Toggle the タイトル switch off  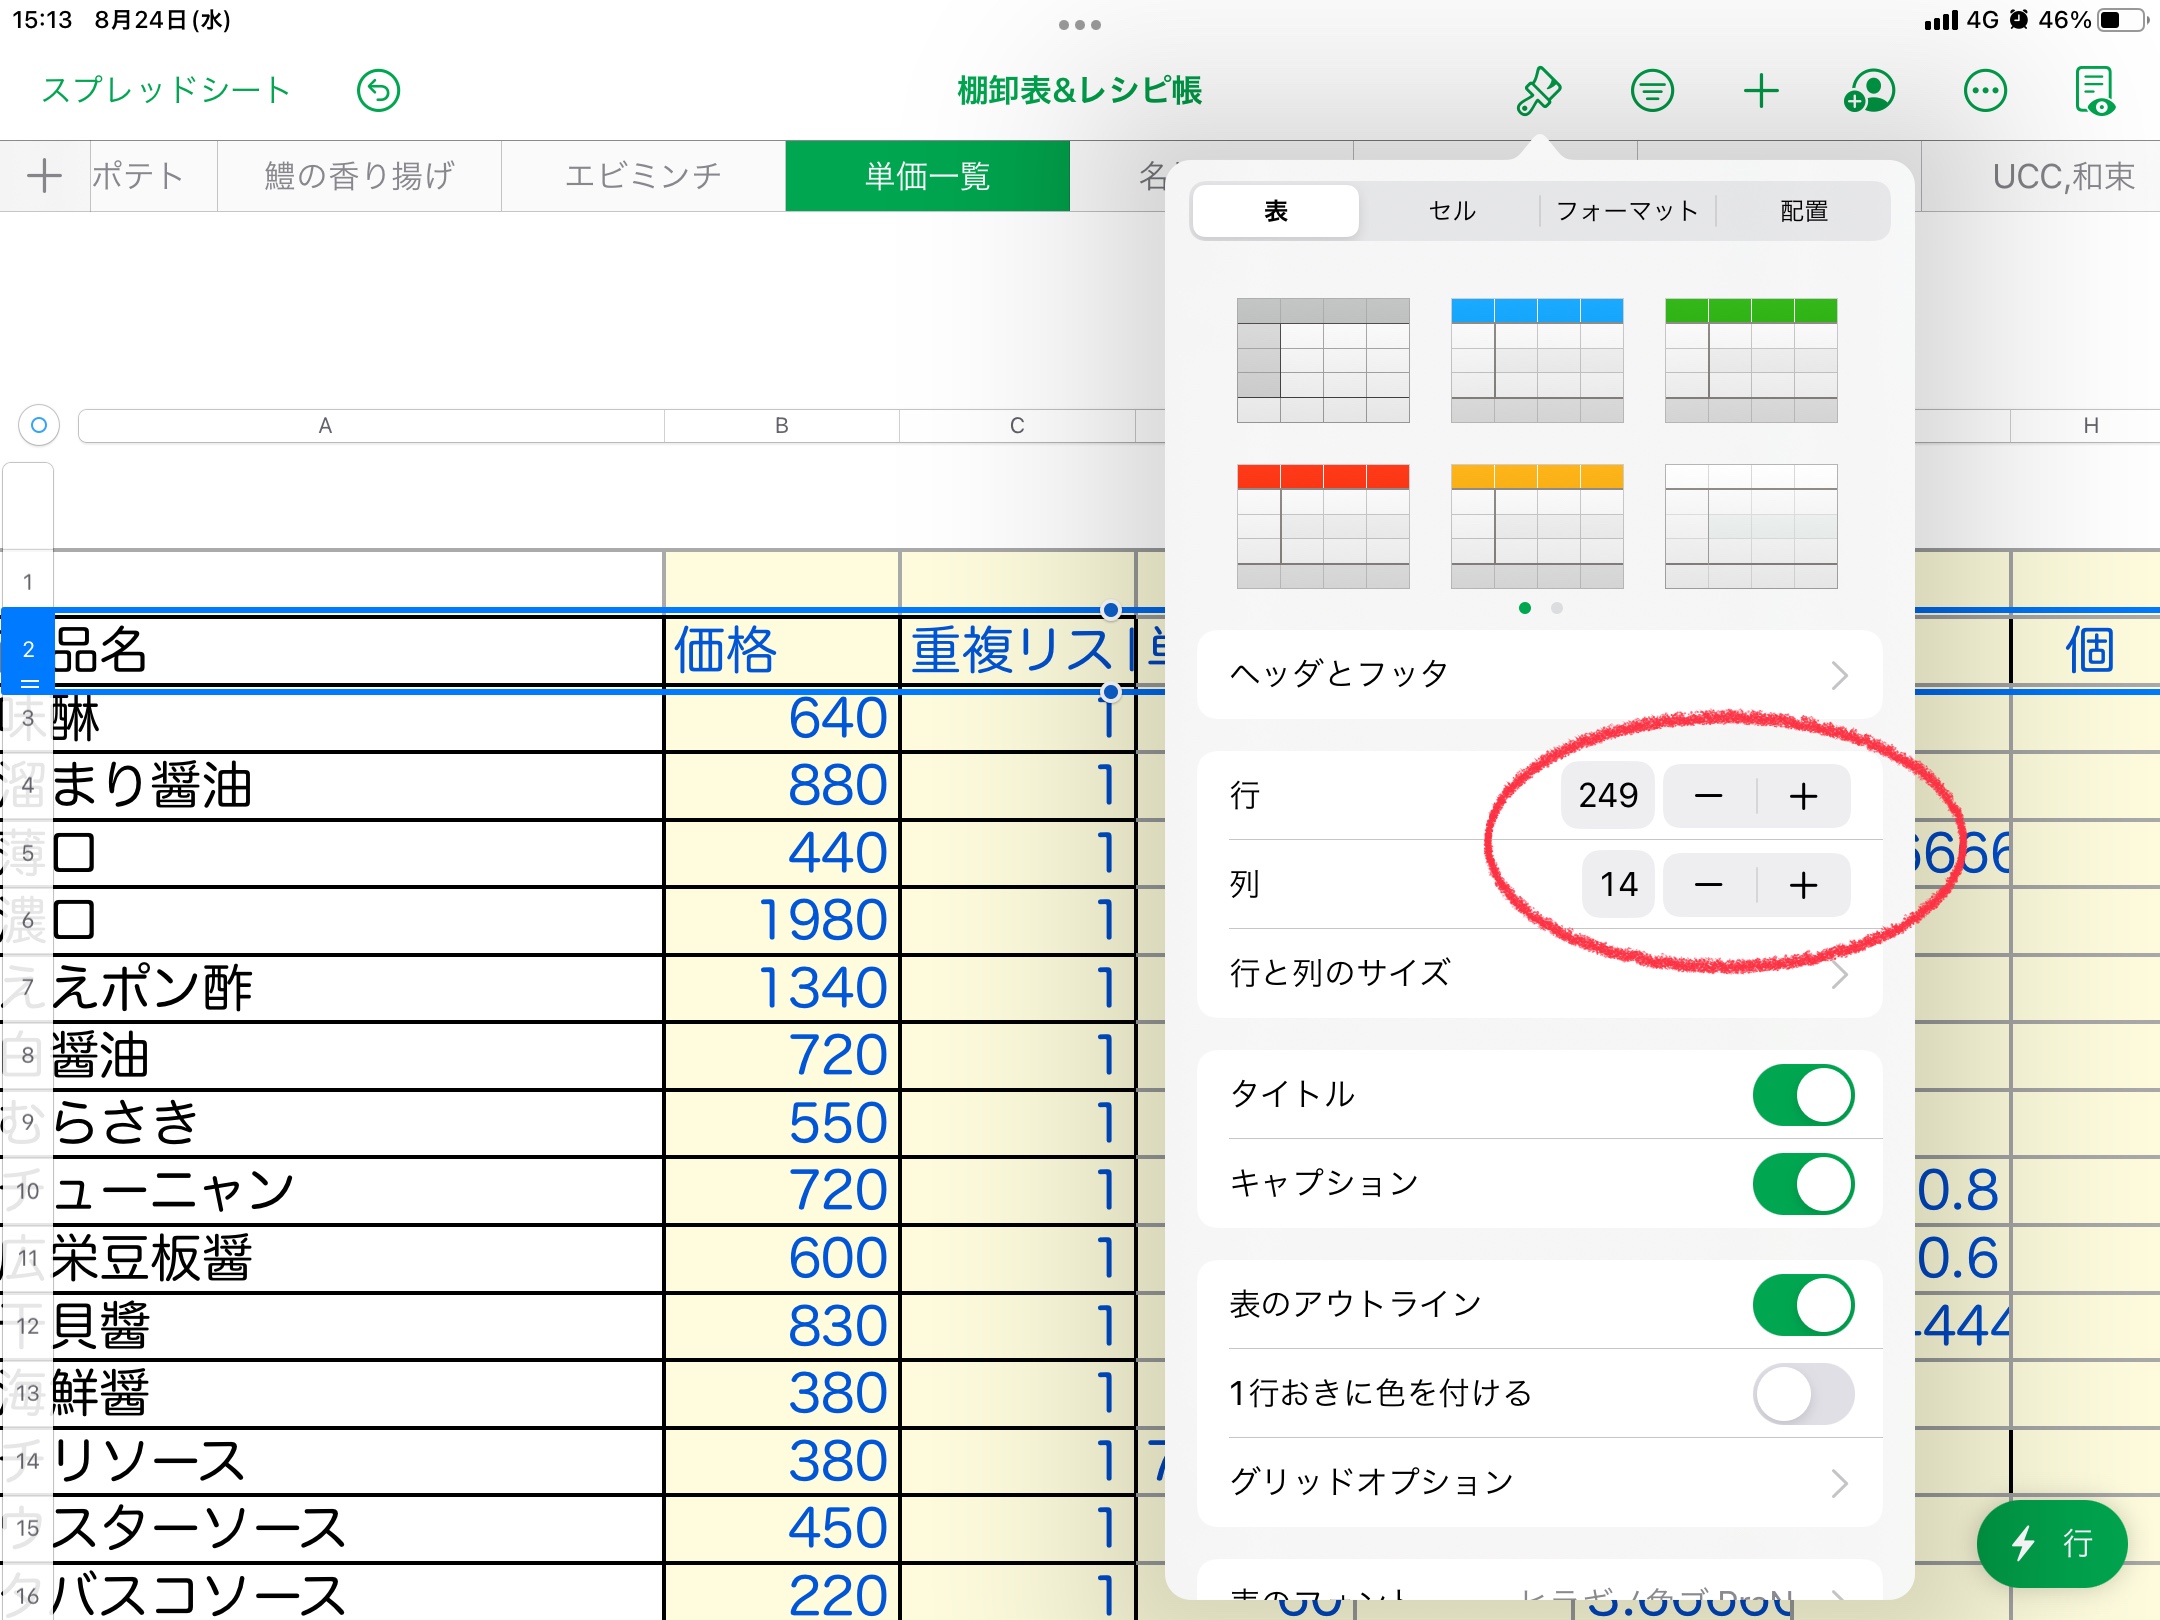coord(1802,1095)
